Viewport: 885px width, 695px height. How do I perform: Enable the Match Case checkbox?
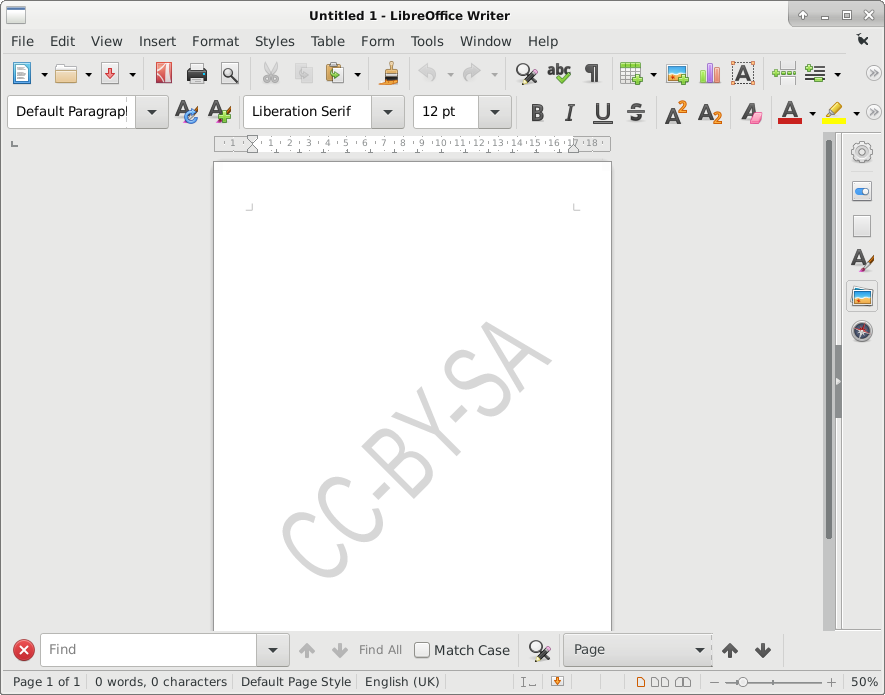[x=422, y=650]
